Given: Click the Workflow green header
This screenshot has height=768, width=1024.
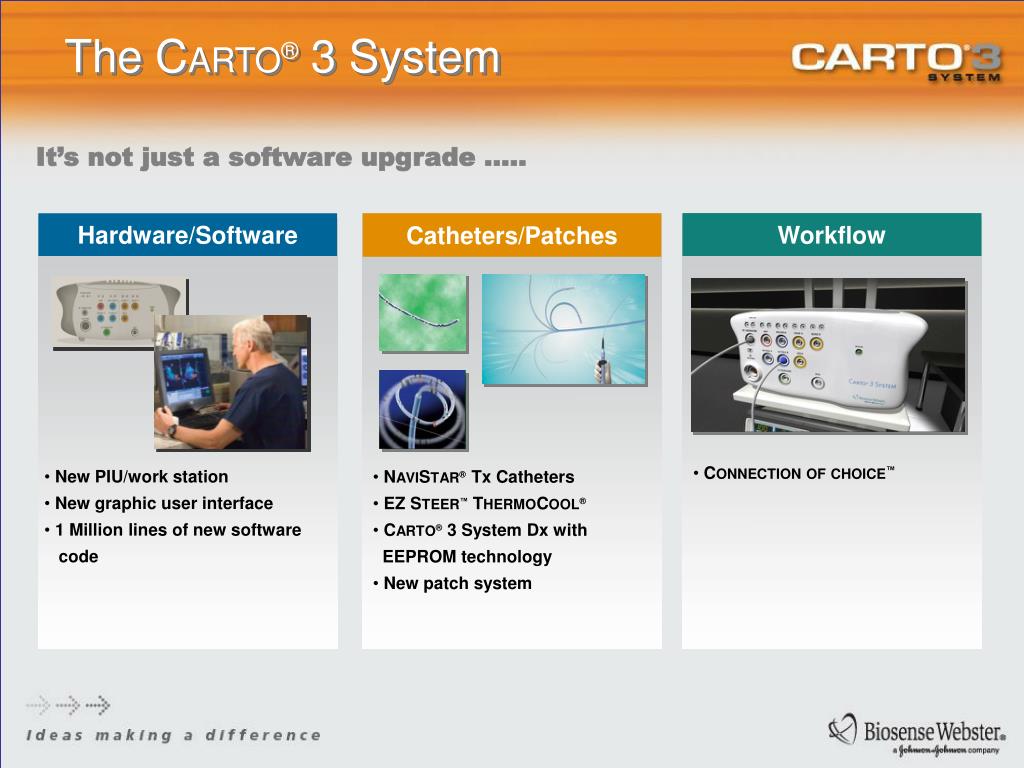Looking at the screenshot, I should coord(831,234).
